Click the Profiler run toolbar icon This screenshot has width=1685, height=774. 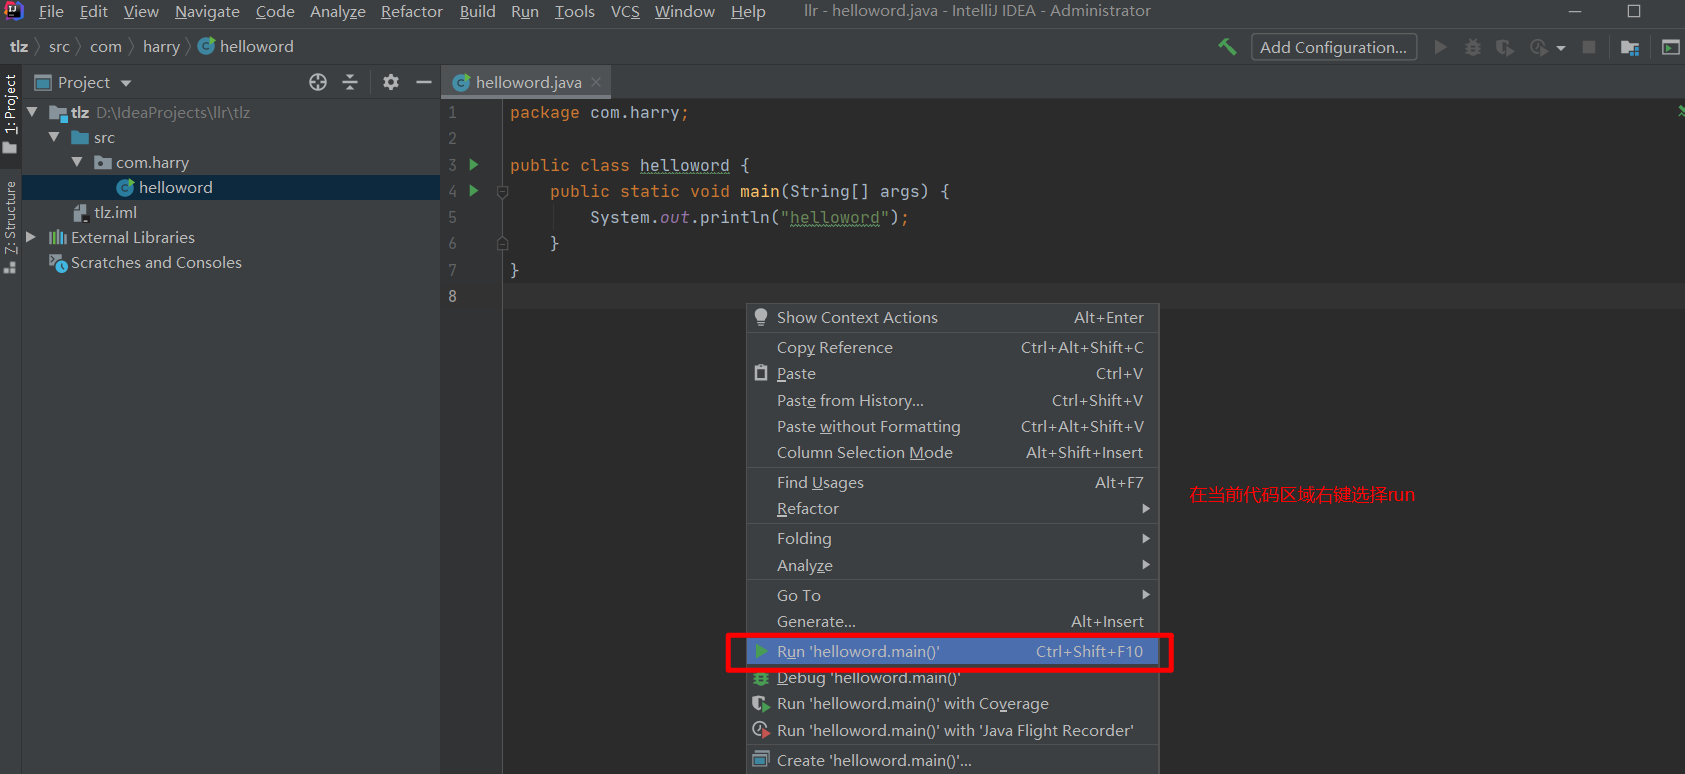coord(1538,47)
